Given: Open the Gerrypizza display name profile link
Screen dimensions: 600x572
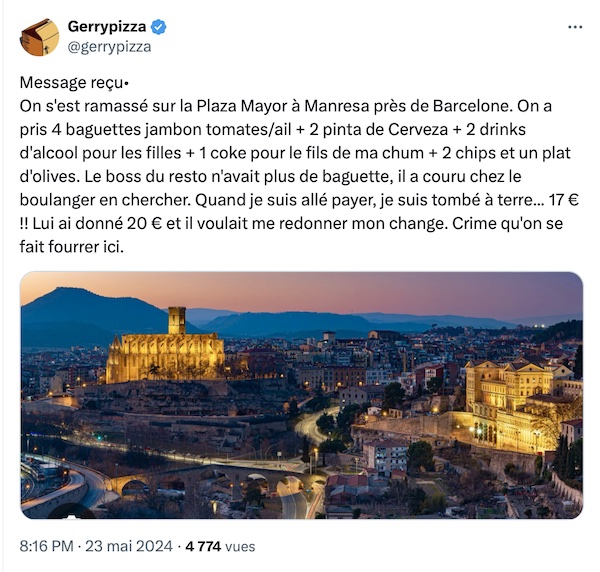Looking at the screenshot, I should coord(107,27).
